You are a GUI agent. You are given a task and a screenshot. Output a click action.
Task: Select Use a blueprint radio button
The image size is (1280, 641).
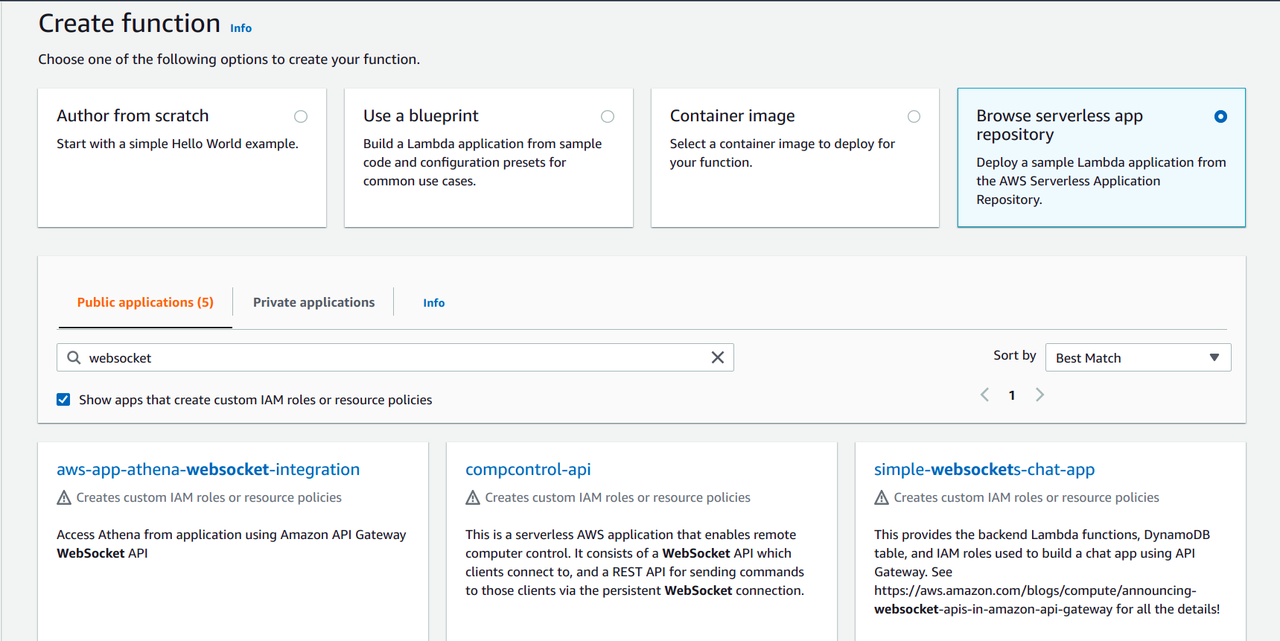(x=607, y=117)
